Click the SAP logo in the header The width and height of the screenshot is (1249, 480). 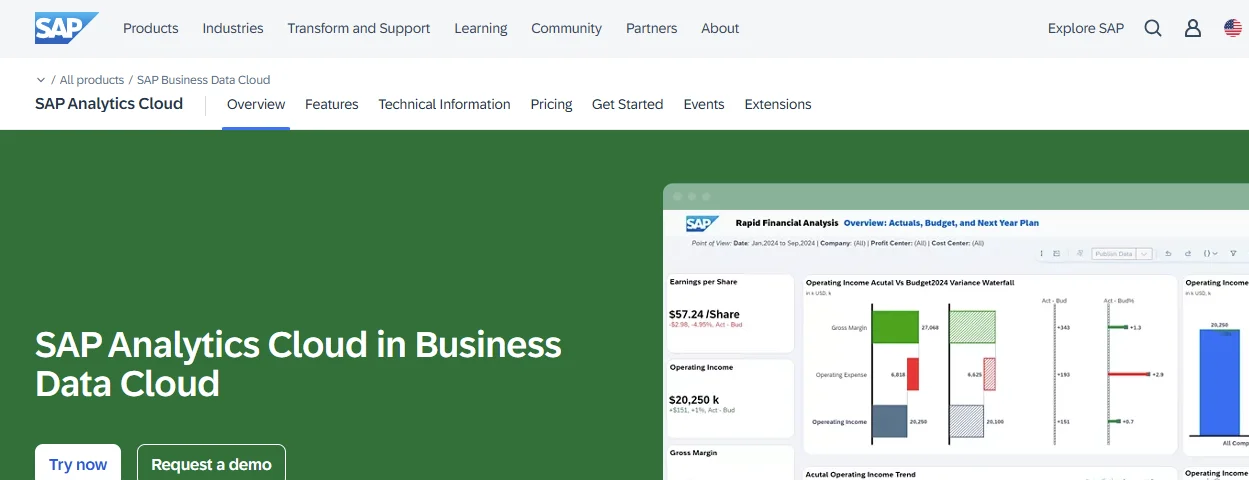67,28
